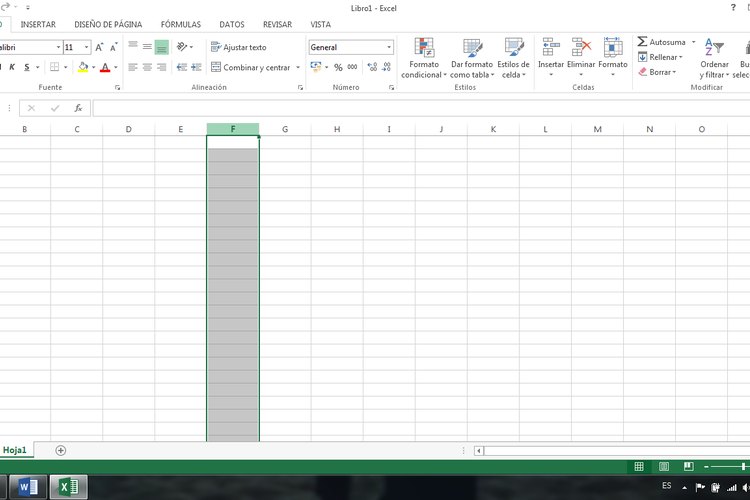Open Dar formato como tabla
This screenshot has width=750, height=500.
[472, 48]
